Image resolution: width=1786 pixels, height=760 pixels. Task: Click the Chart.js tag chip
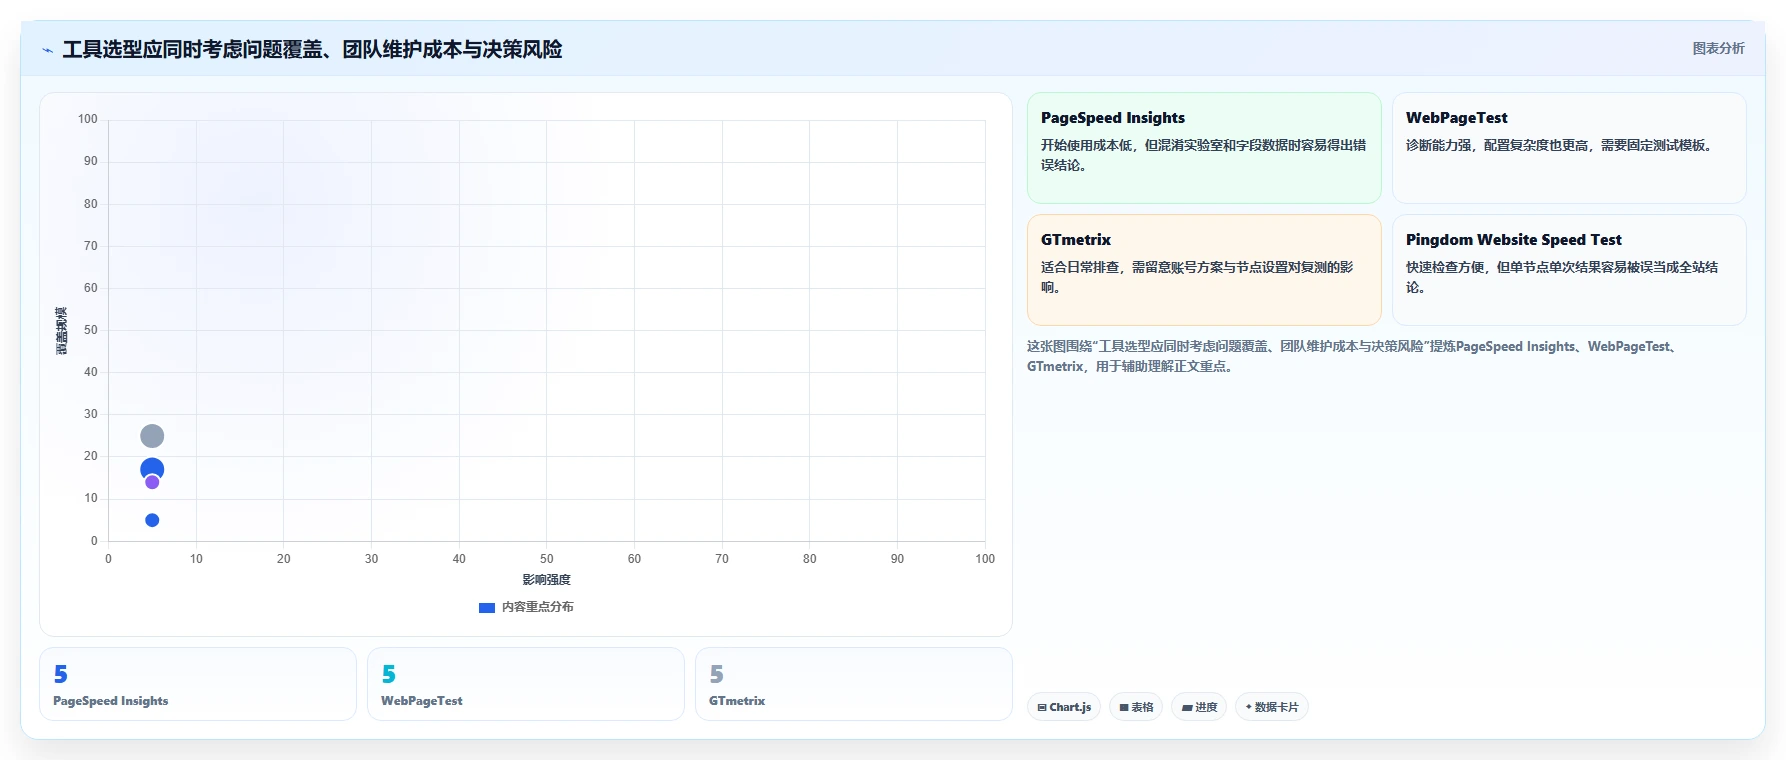[x=1064, y=707]
